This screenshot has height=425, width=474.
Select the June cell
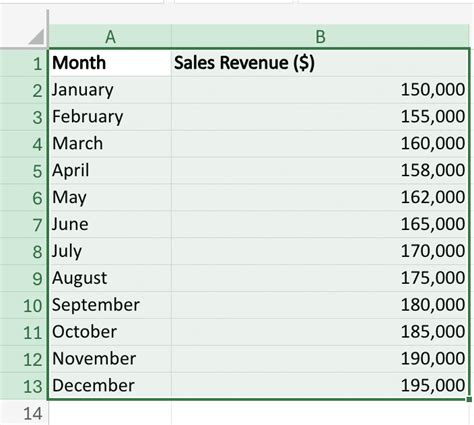pos(110,224)
